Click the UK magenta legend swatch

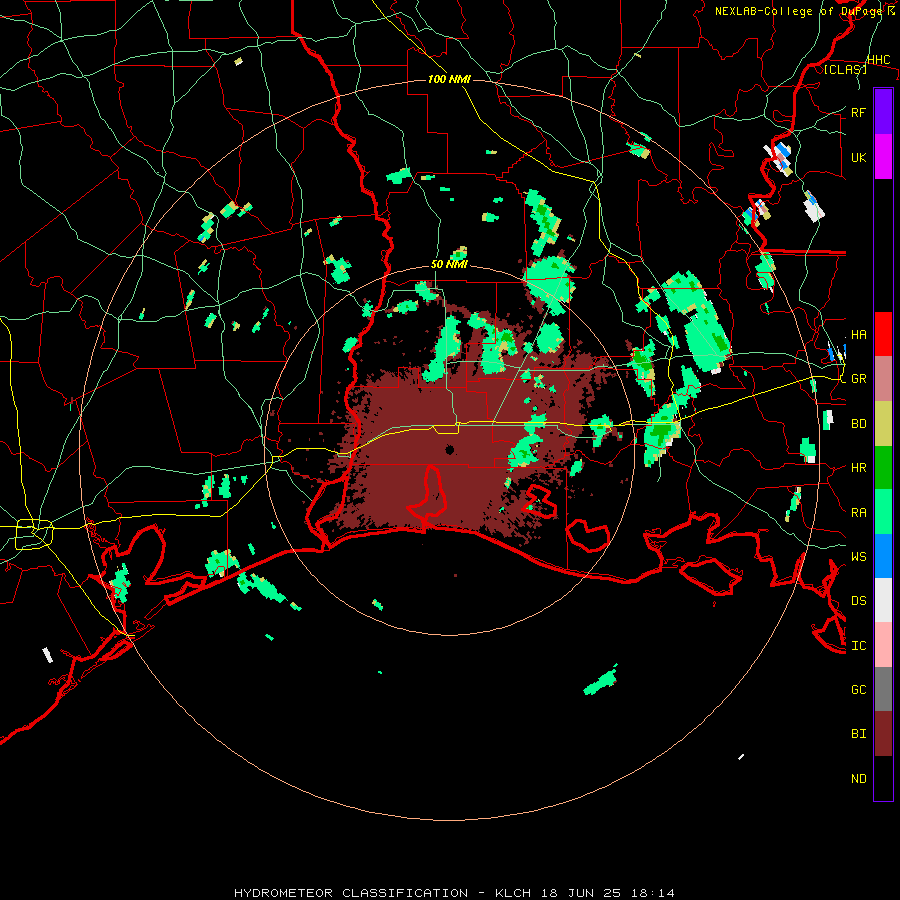coord(883,157)
